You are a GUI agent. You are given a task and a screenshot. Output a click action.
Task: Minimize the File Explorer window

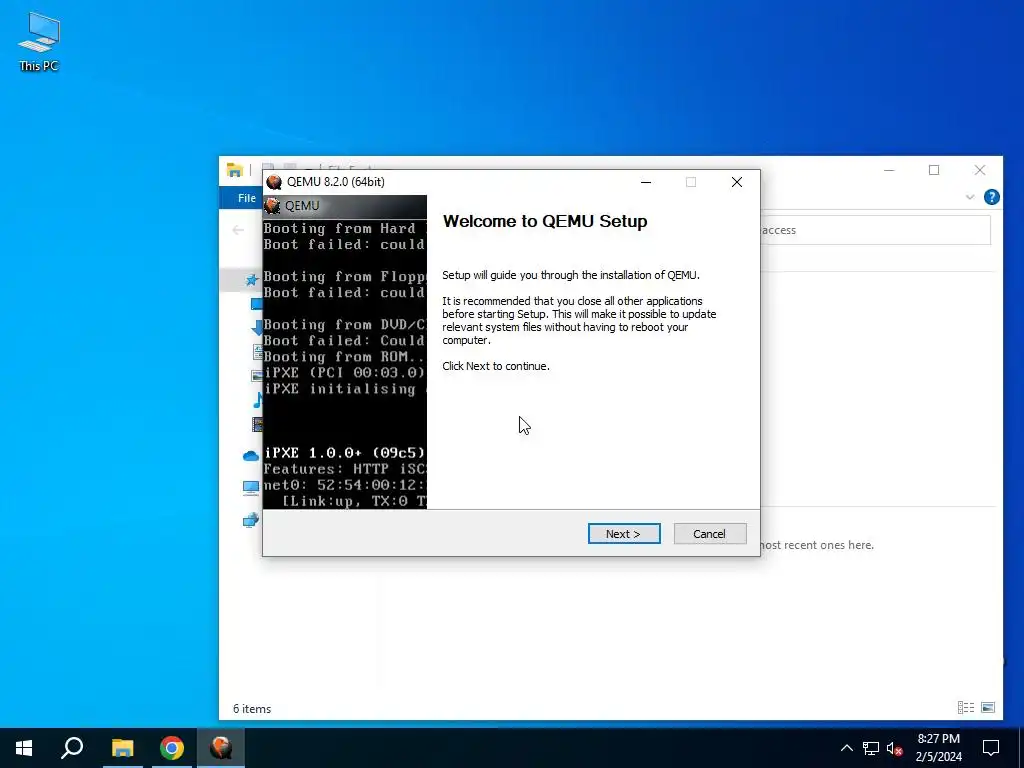pos(889,170)
